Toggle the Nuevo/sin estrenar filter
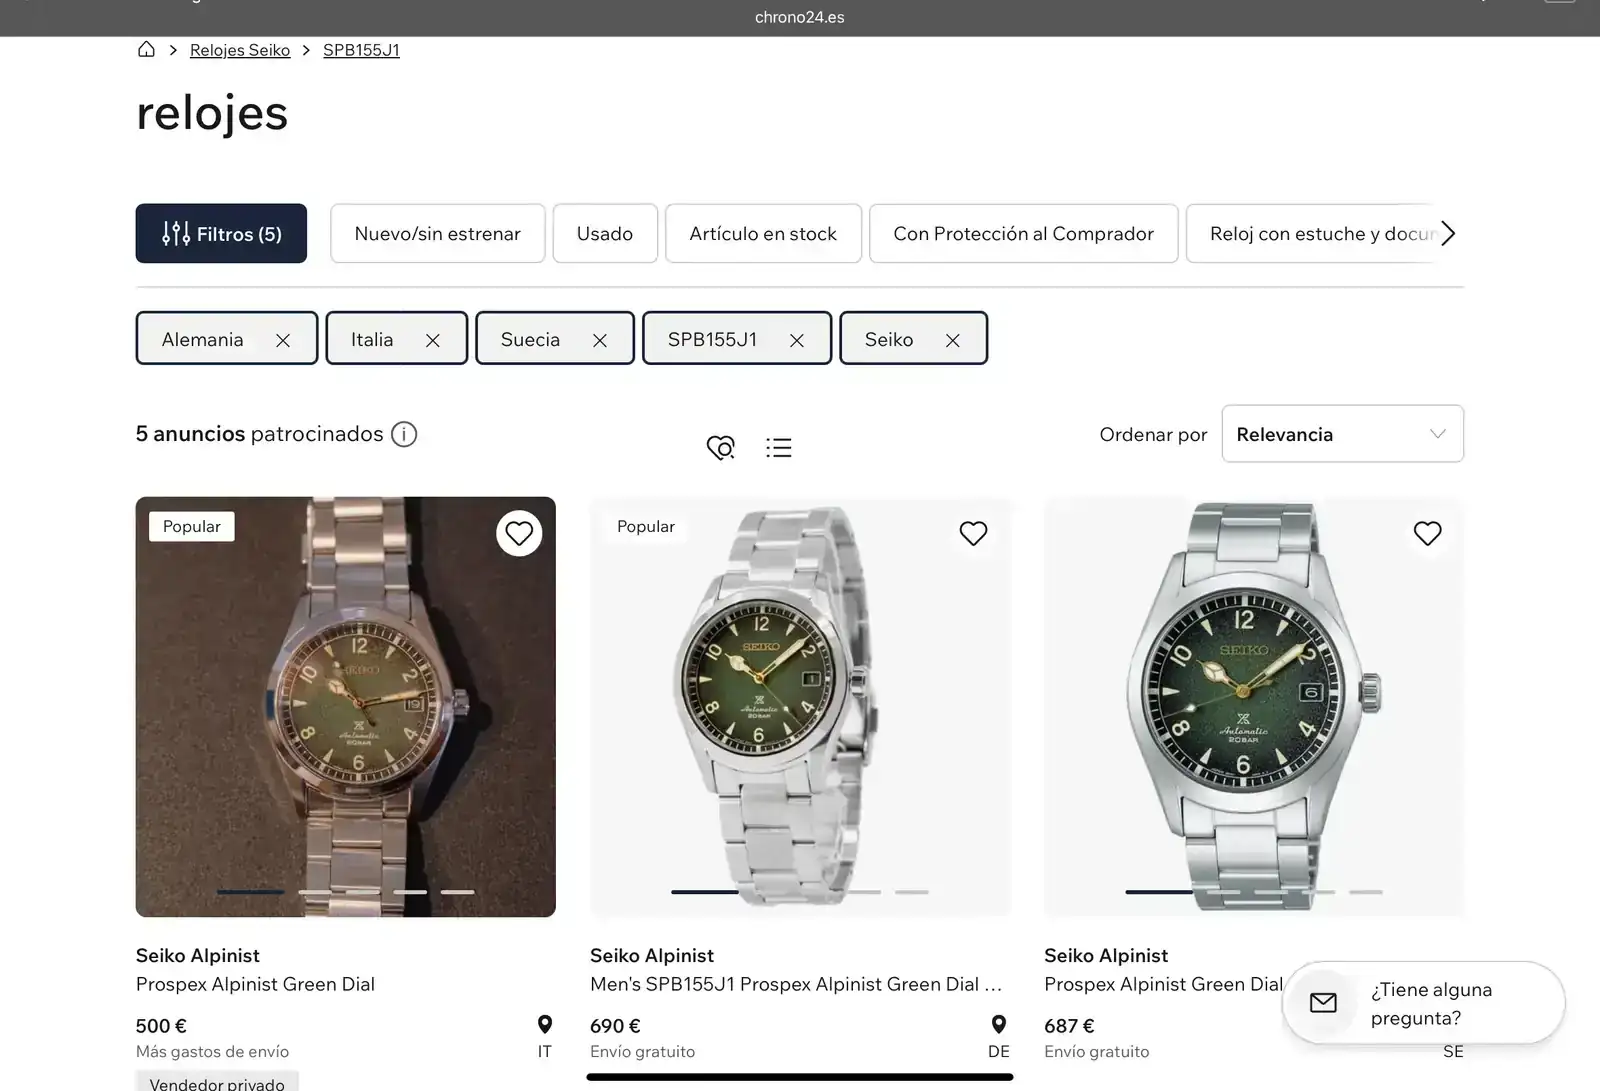This screenshot has width=1600, height=1091. [437, 234]
